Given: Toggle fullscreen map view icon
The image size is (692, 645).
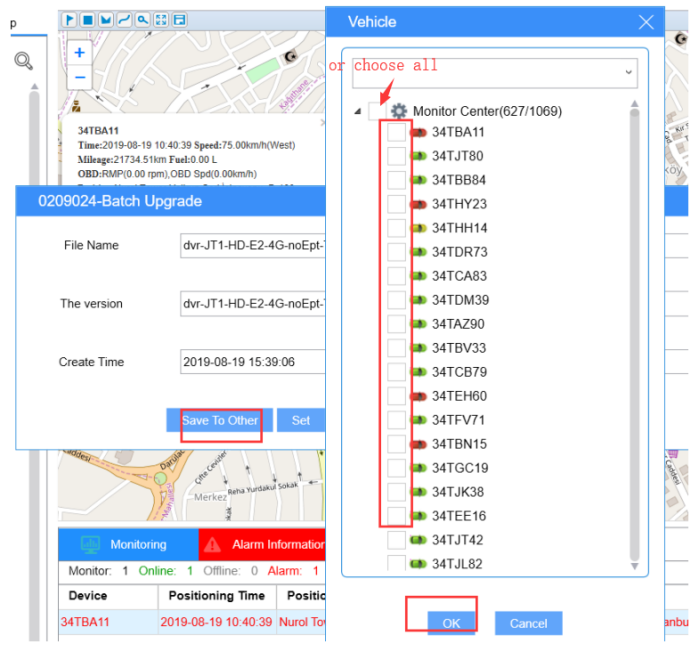Looking at the screenshot, I should click(161, 20).
